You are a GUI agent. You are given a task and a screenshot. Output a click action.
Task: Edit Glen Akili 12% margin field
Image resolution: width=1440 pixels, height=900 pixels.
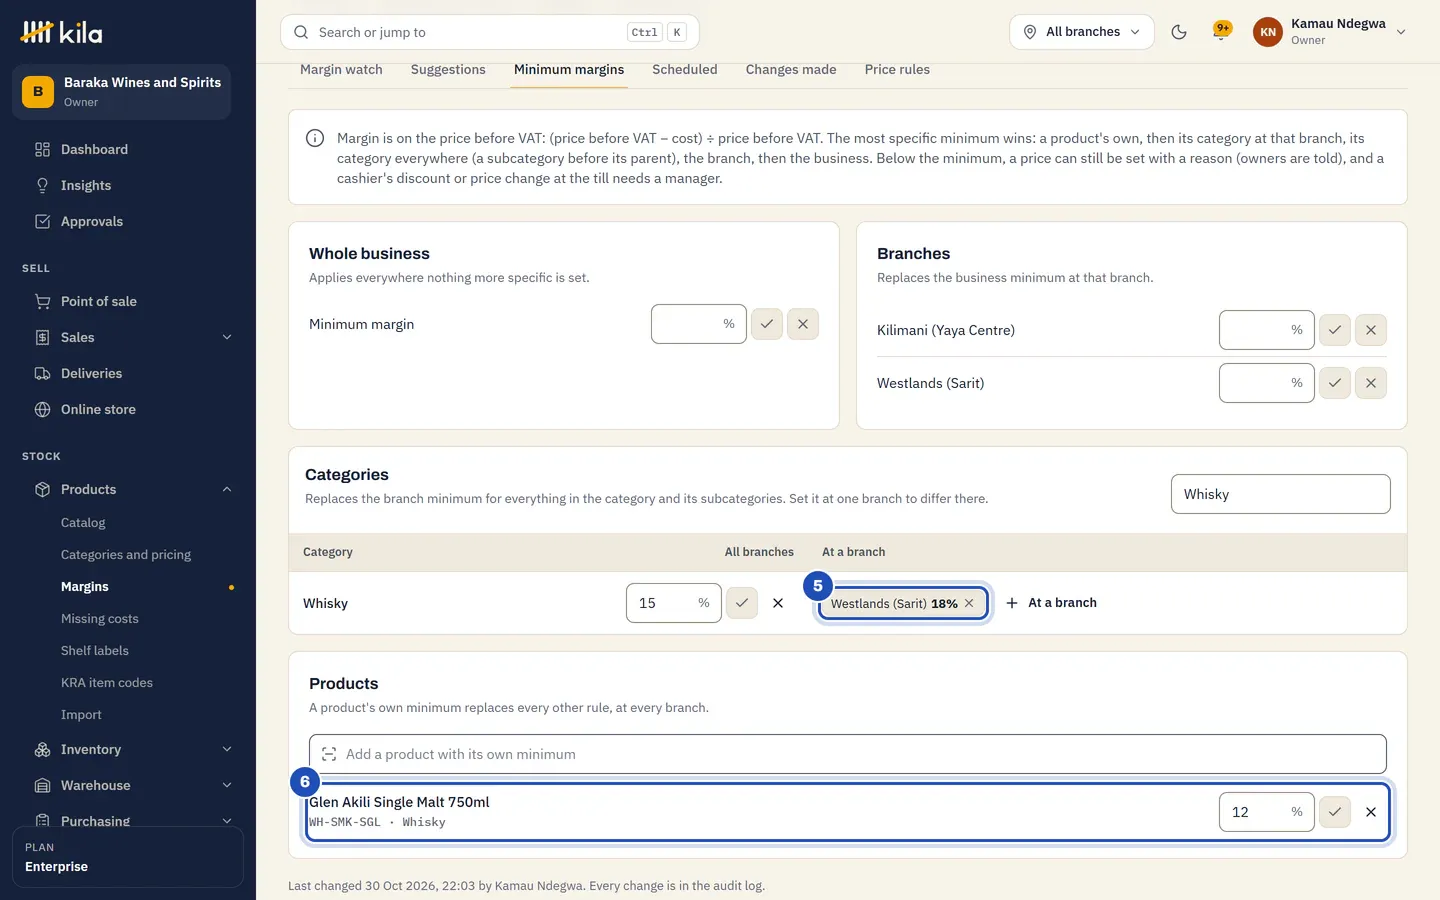coord(1267,812)
